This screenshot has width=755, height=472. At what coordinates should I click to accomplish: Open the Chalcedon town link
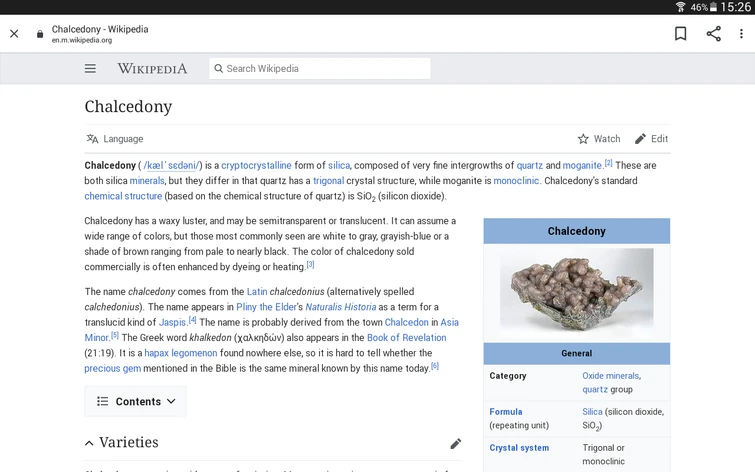point(406,322)
